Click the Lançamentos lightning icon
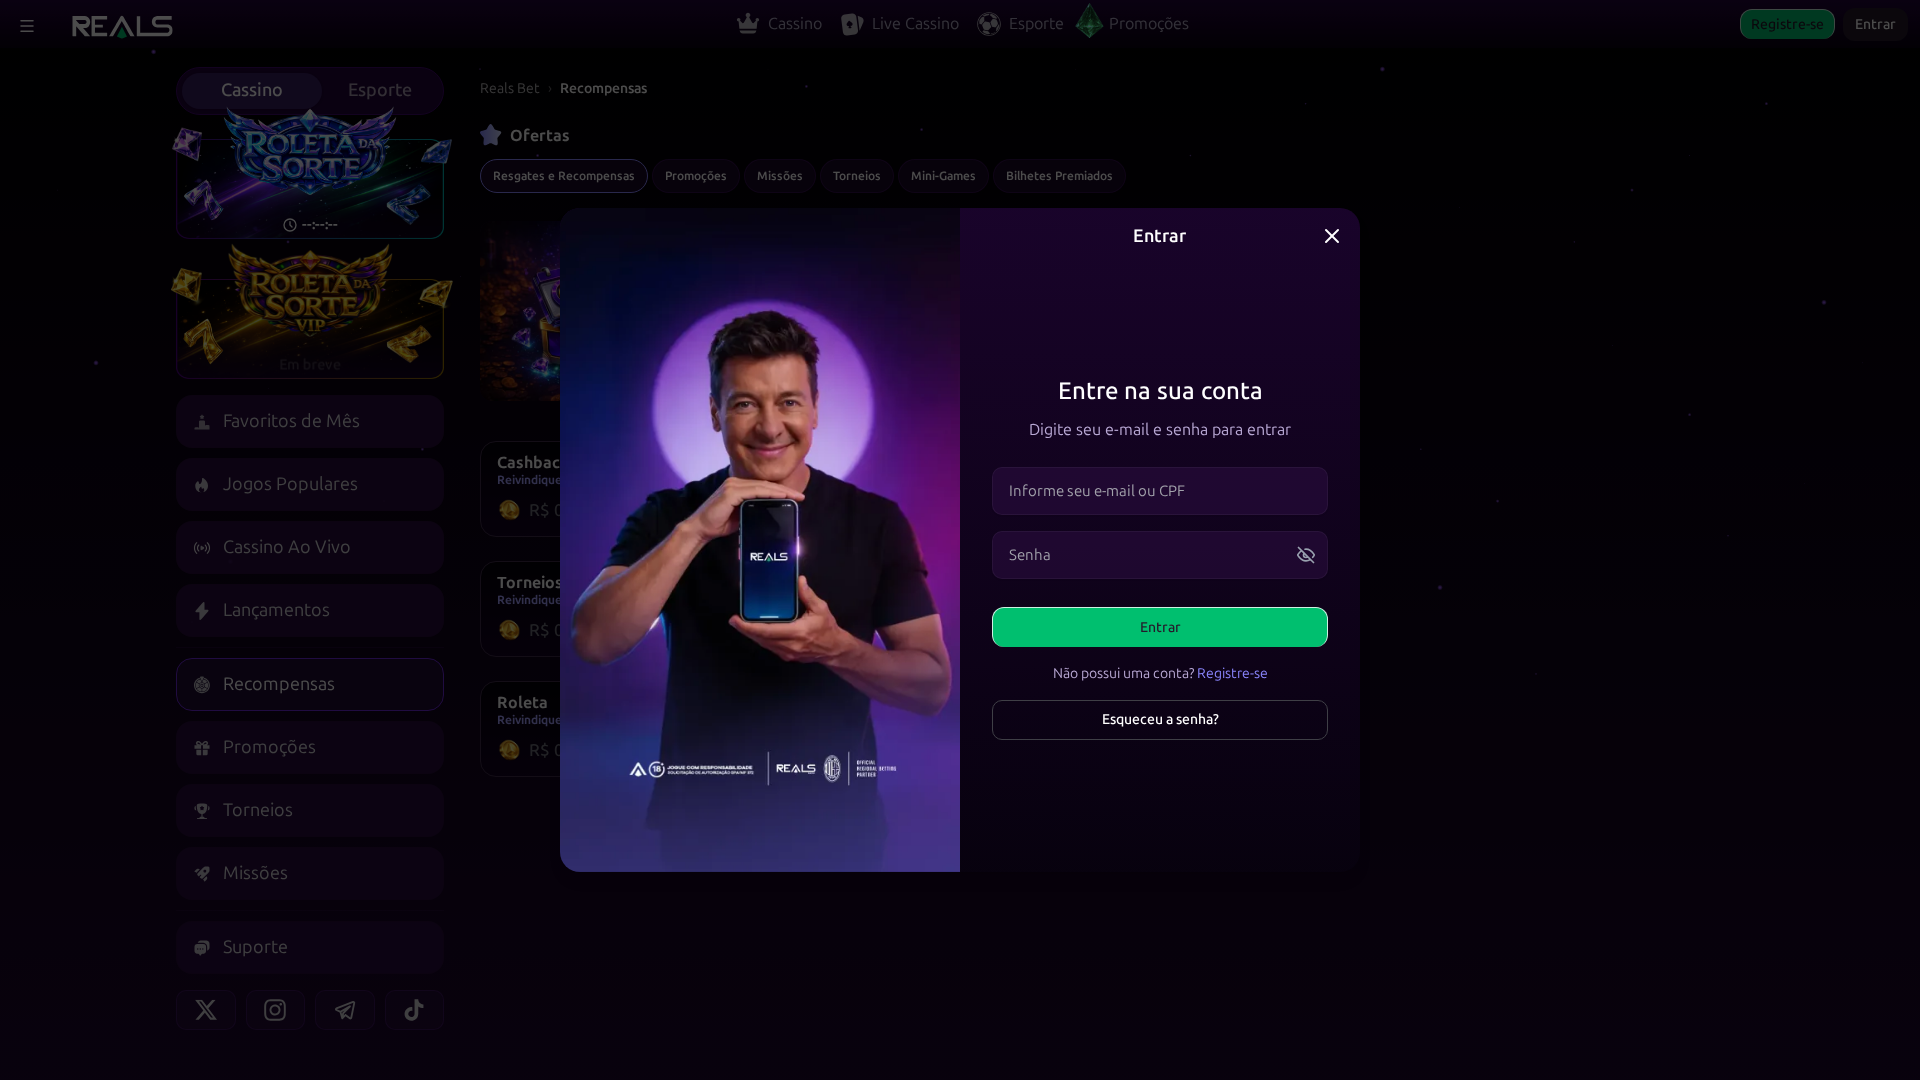Image resolution: width=1920 pixels, height=1080 pixels. coord(202,611)
